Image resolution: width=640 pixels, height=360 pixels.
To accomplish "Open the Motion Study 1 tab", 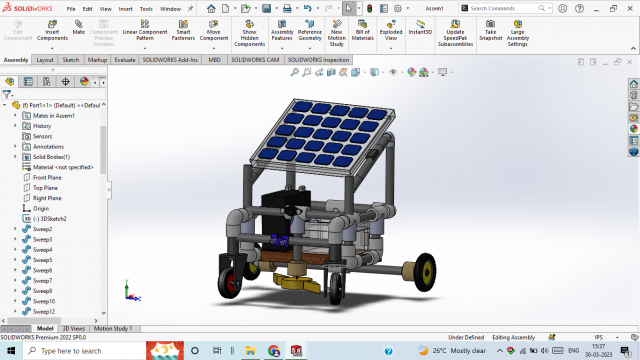I will pos(113,329).
